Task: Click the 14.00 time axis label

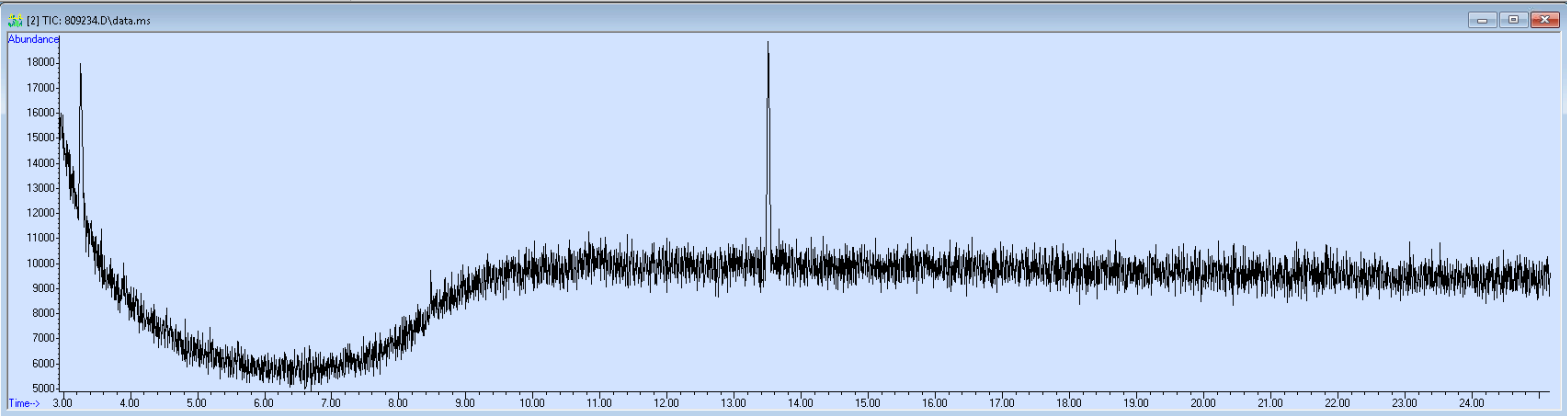Action: pyautogui.click(x=800, y=403)
